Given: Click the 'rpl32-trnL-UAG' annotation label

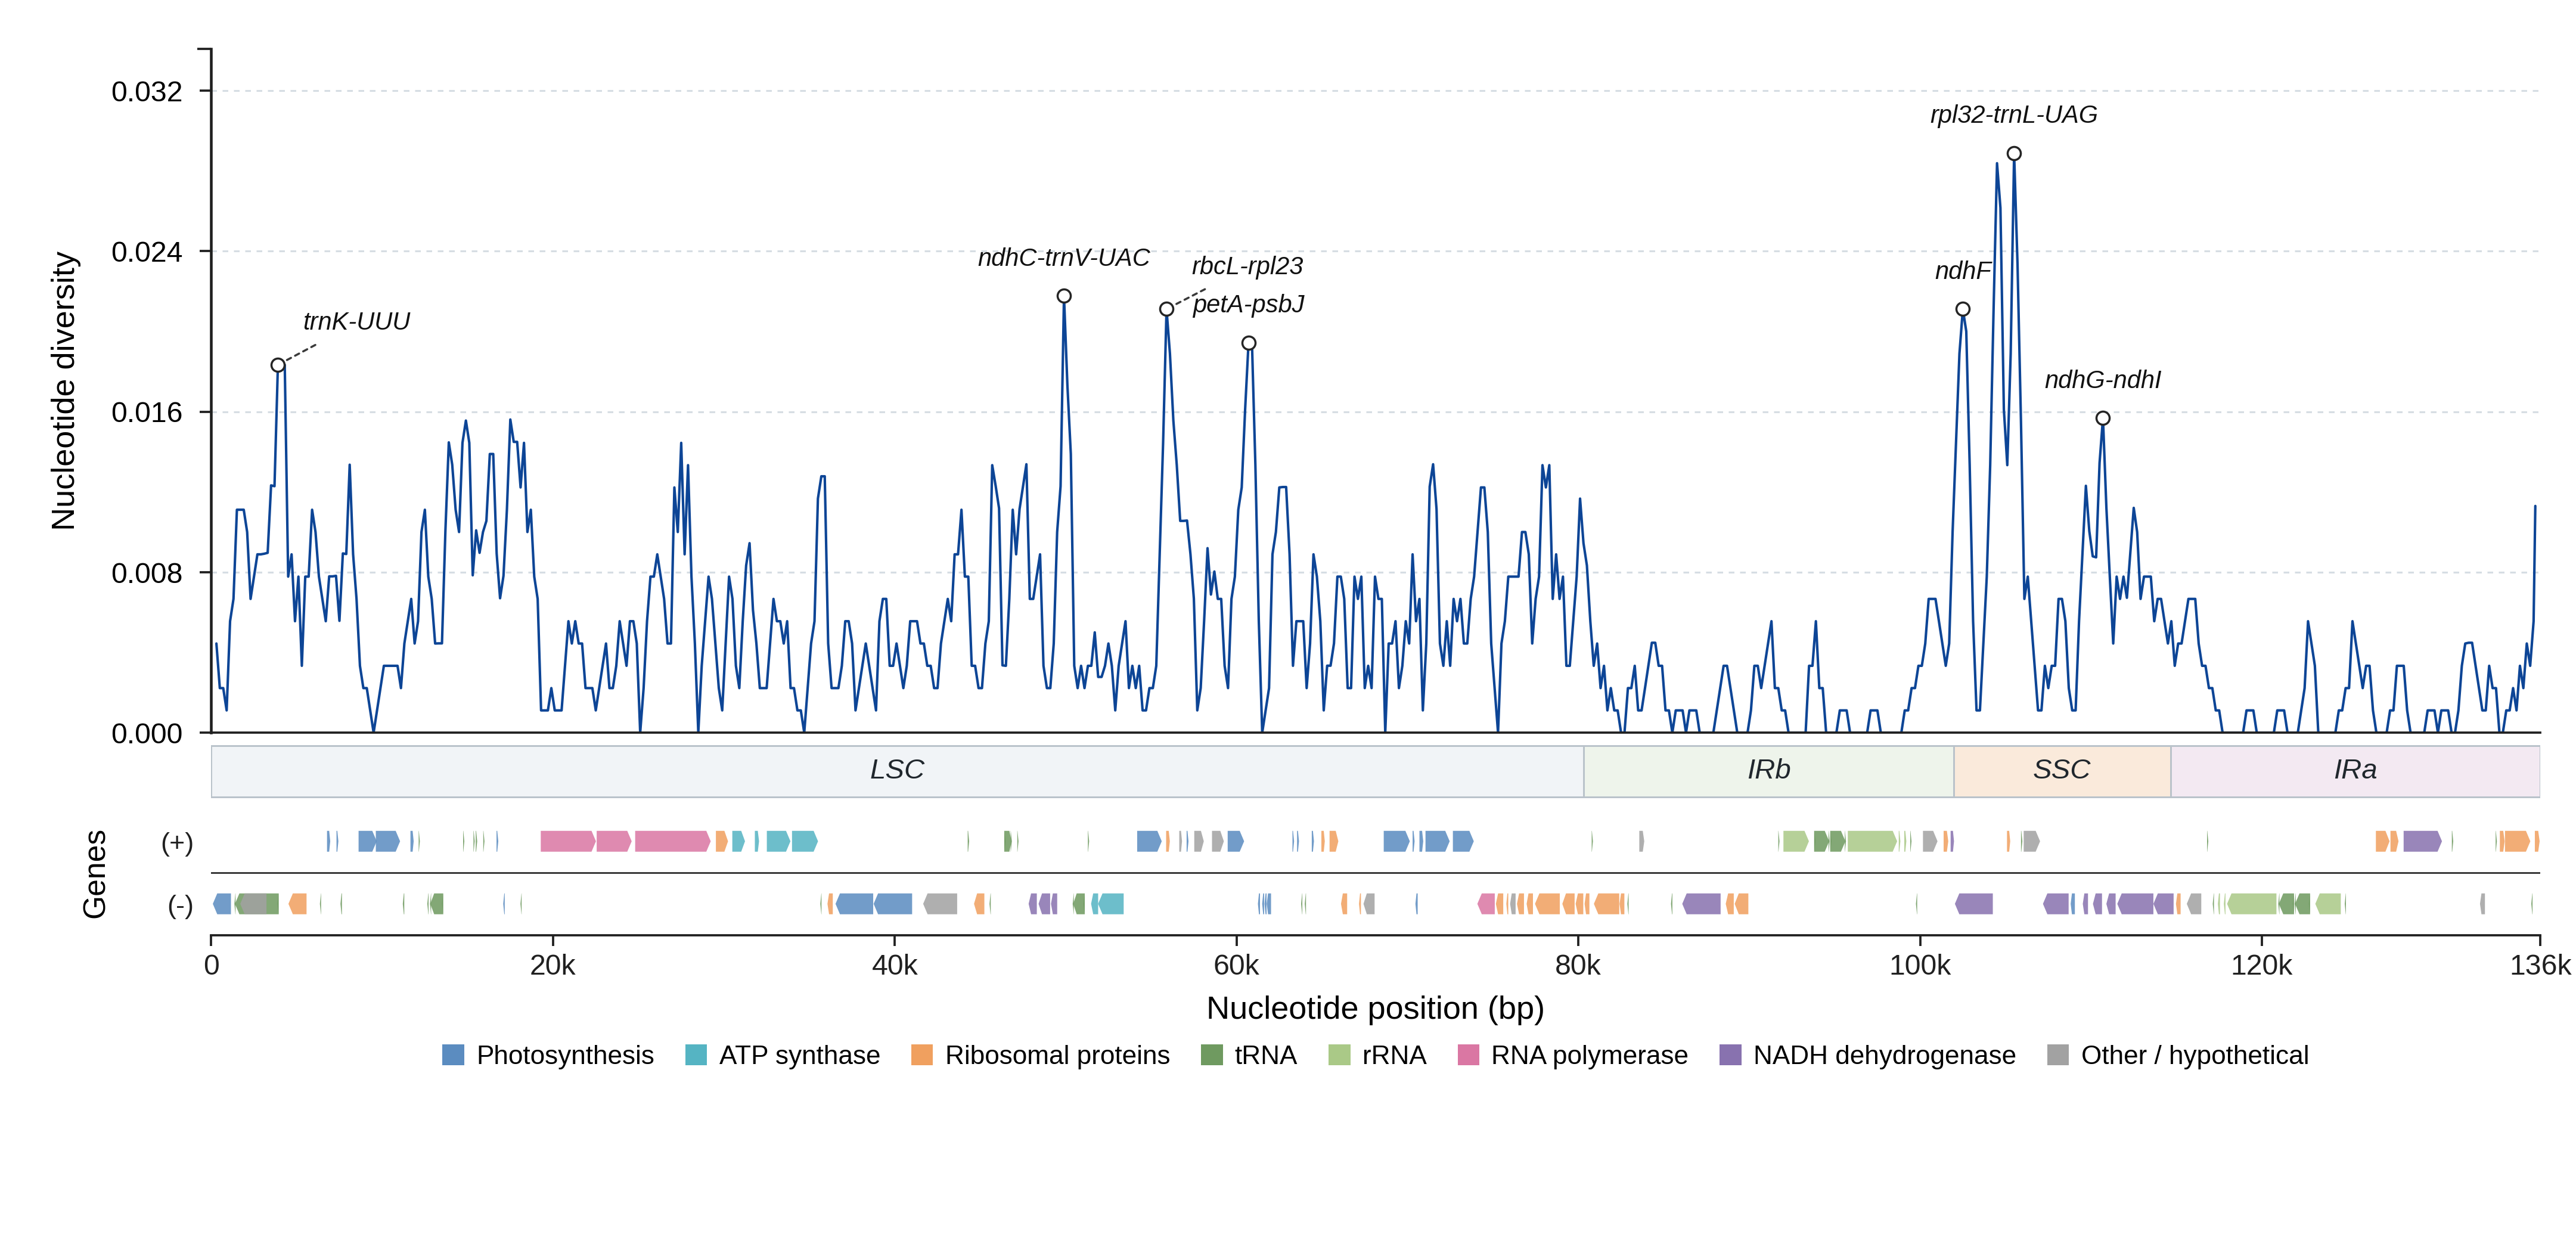Looking at the screenshot, I should click(2013, 115).
